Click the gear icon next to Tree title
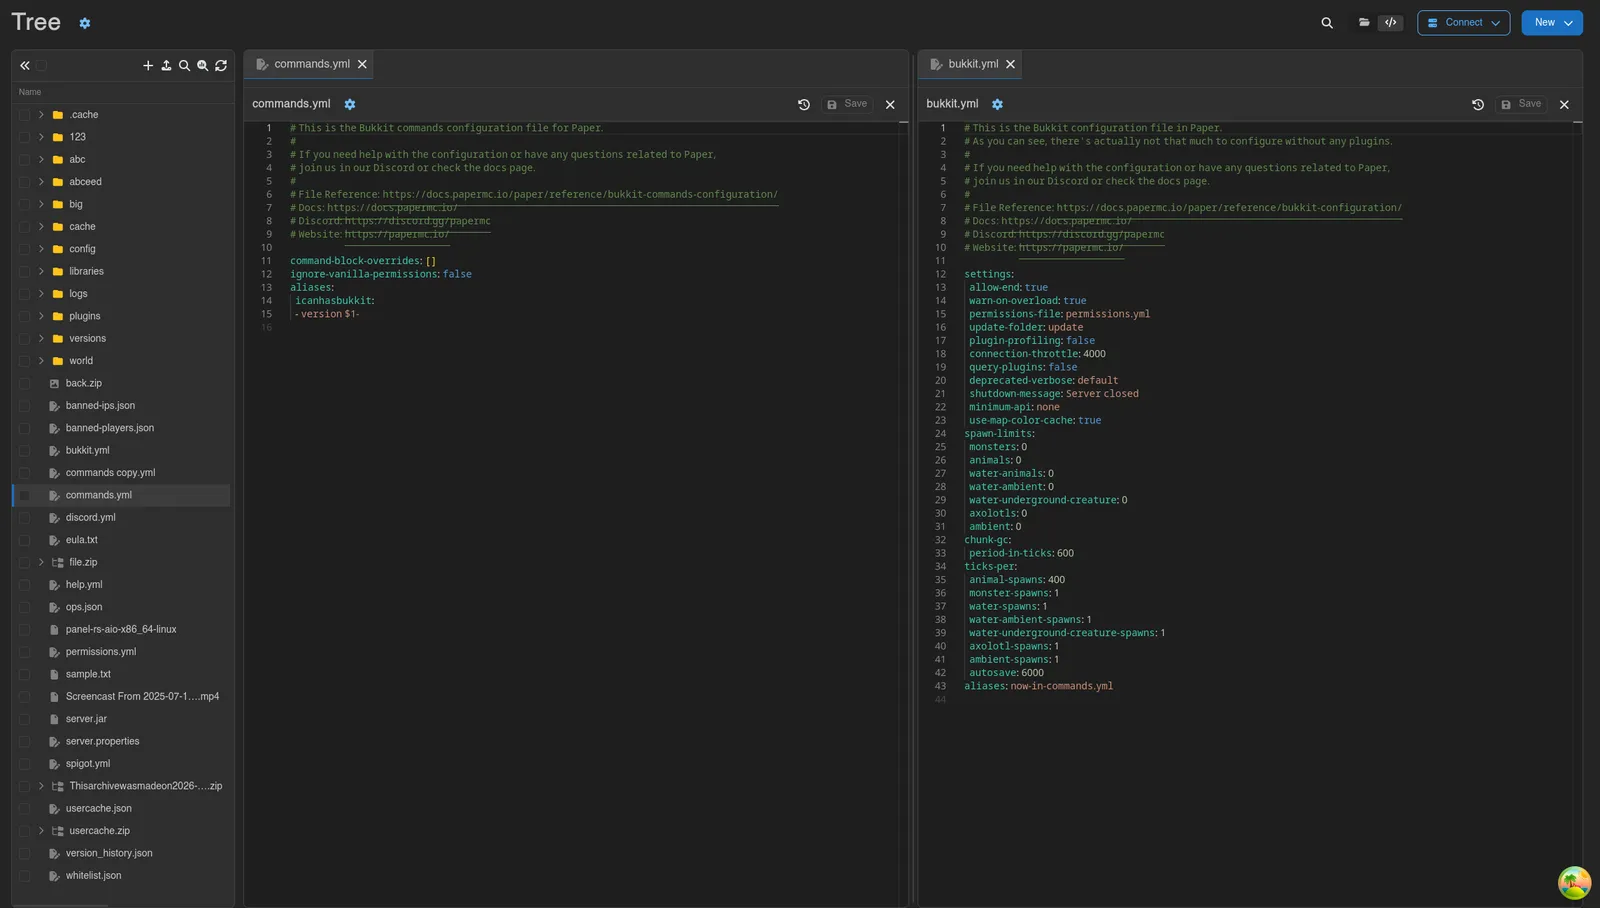 85,23
